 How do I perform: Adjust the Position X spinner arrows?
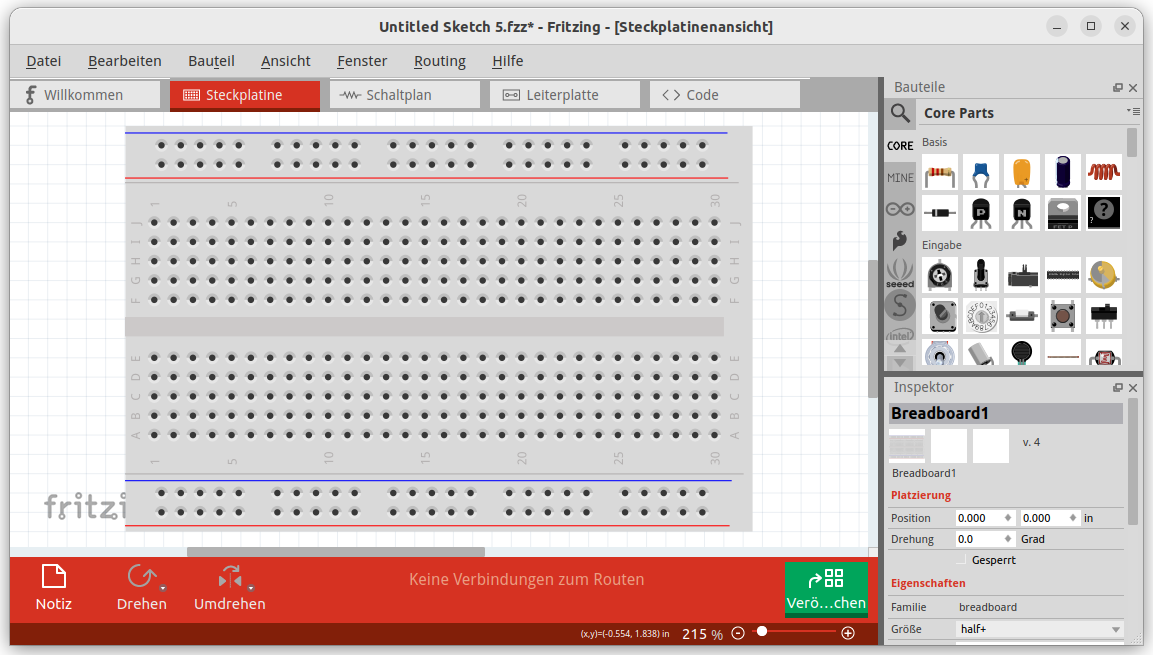point(1008,518)
